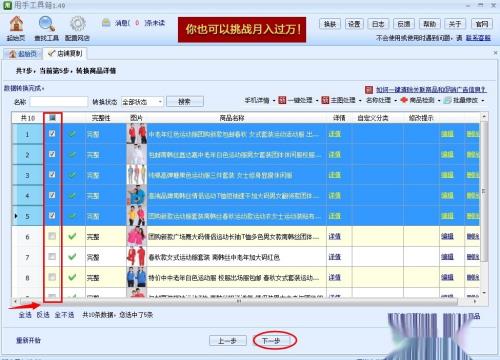The image size is (500, 360).
Task: Open the 查找工具 magnifier icon
Action: click(x=47, y=24)
